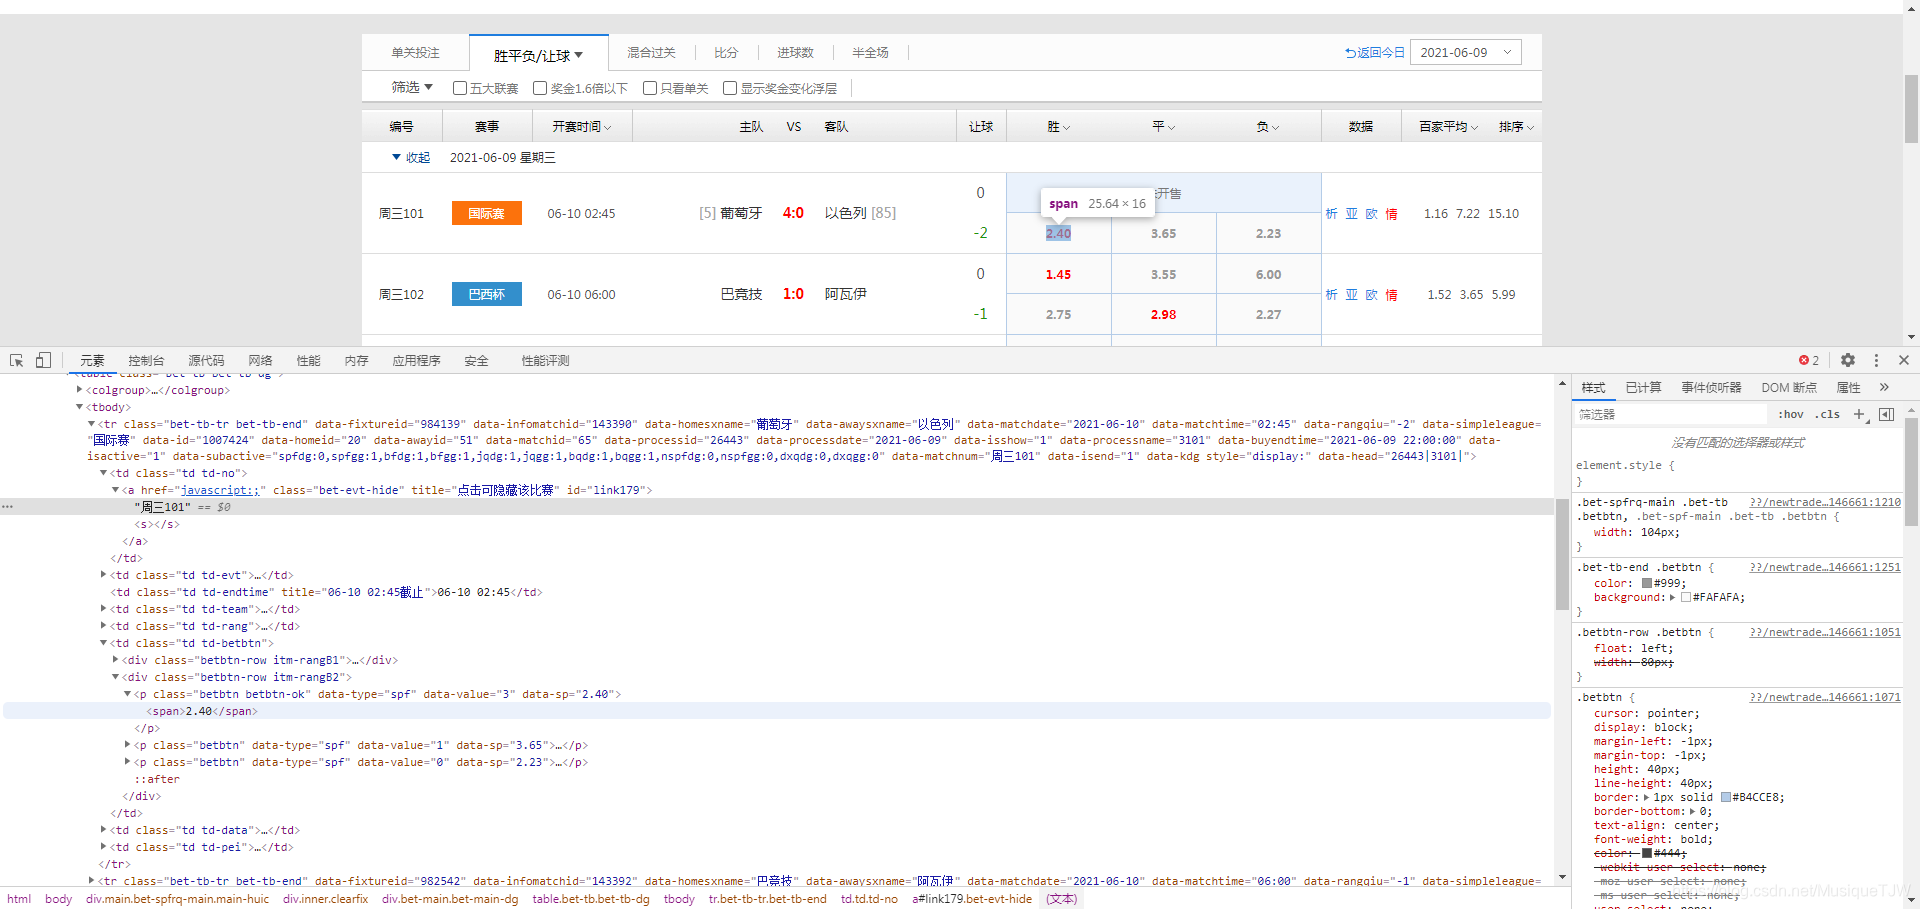Expand the td-team node in DOM tree
The width and height of the screenshot is (1920, 909).
[103, 609]
